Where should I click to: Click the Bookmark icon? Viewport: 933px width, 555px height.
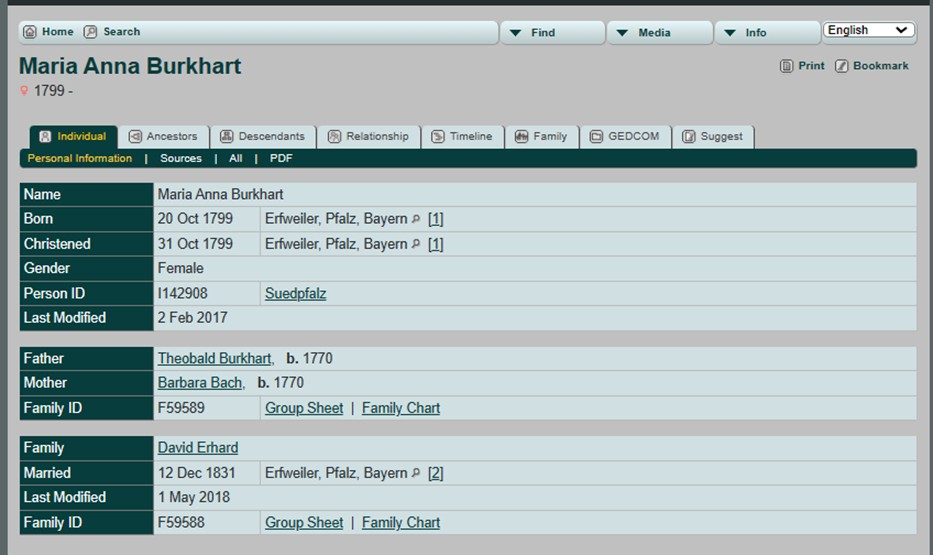point(842,66)
